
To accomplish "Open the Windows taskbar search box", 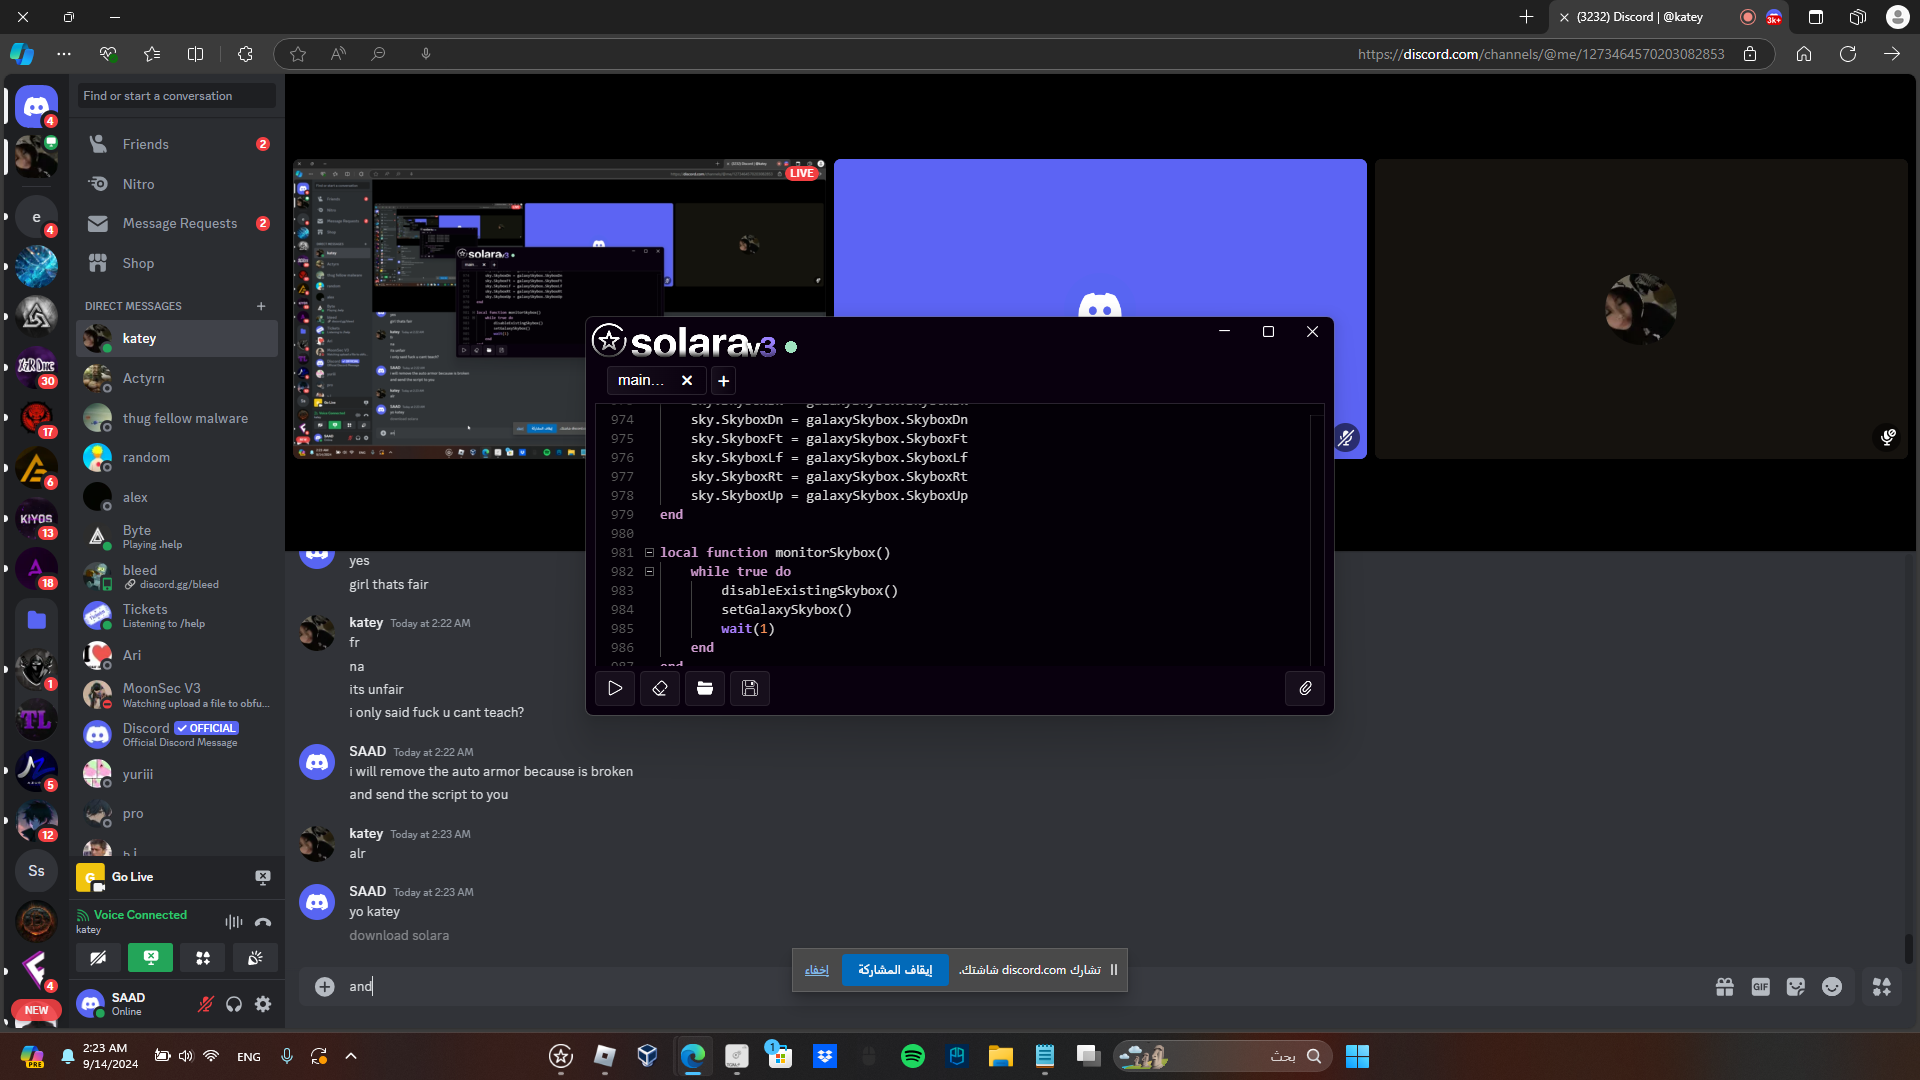I will 1224,1056.
